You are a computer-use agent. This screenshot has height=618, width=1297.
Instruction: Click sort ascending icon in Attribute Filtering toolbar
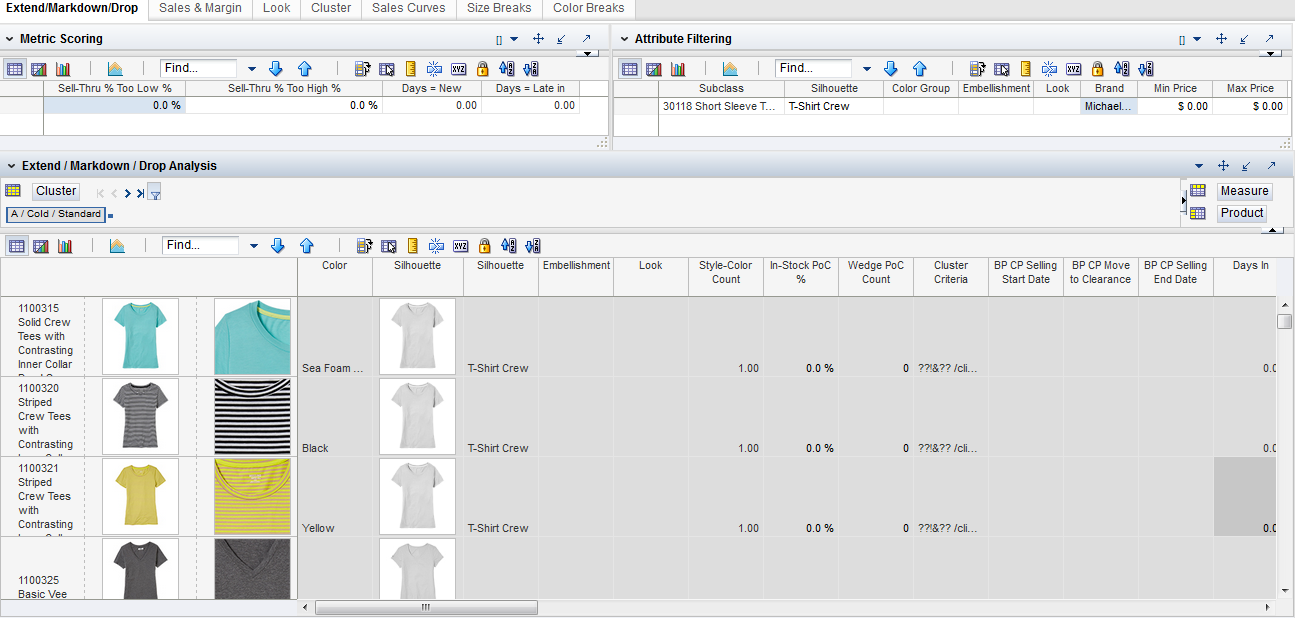point(1122,69)
